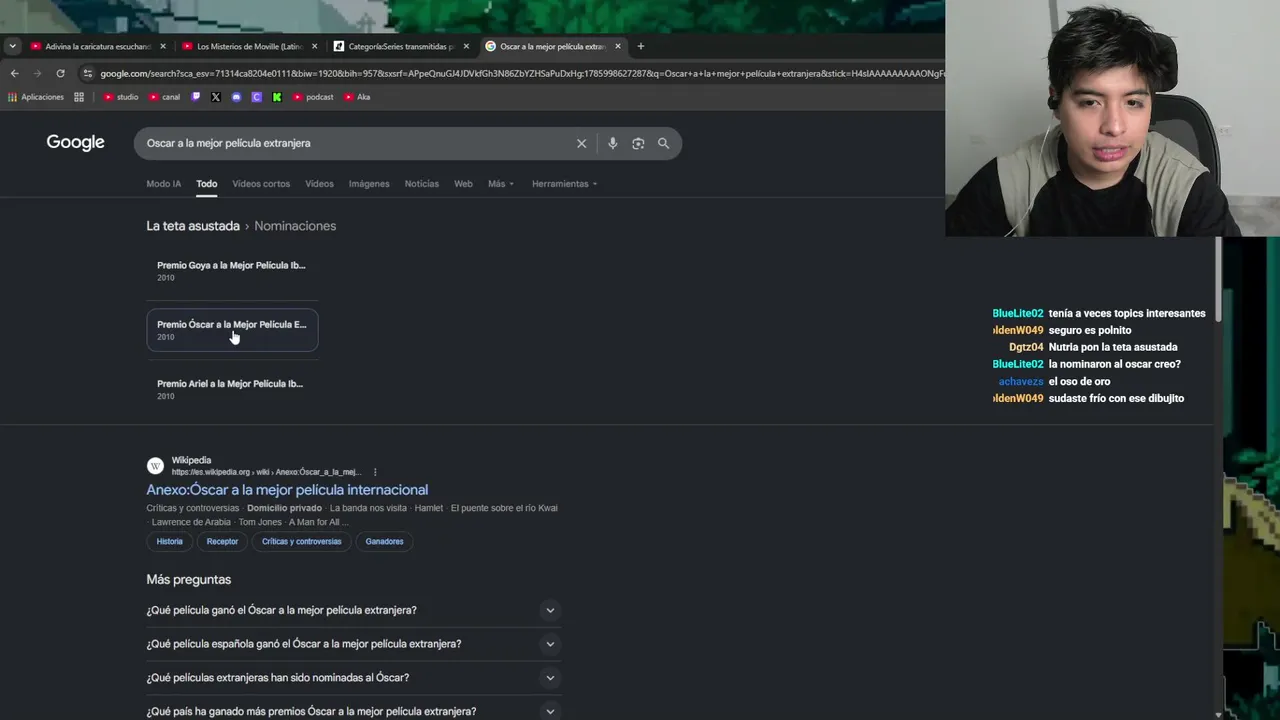The width and height of the screenshot is (1280, 720).
Task: Select the 'Todo' results tab
Action: (206, 184)
